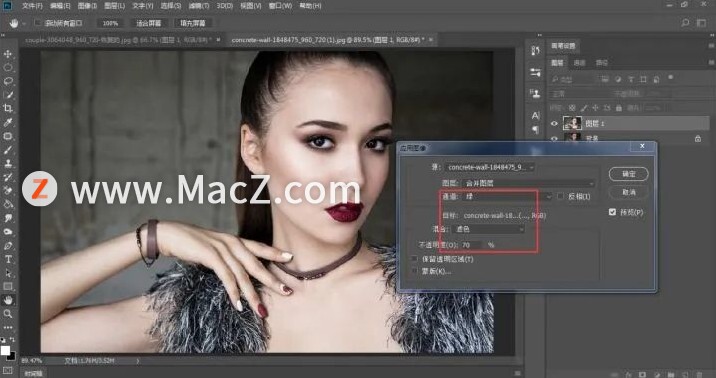Open the 源 source document dropdown

490,168
